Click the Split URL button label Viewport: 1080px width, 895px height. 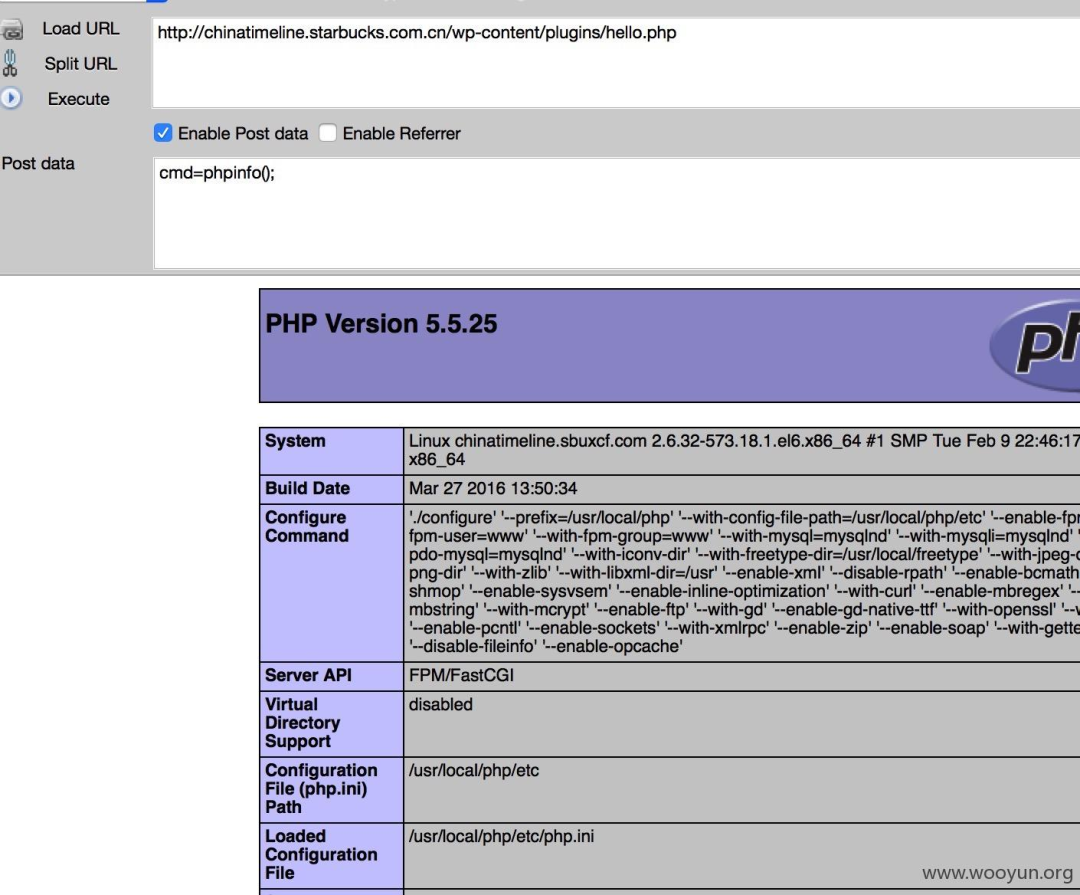81,64
